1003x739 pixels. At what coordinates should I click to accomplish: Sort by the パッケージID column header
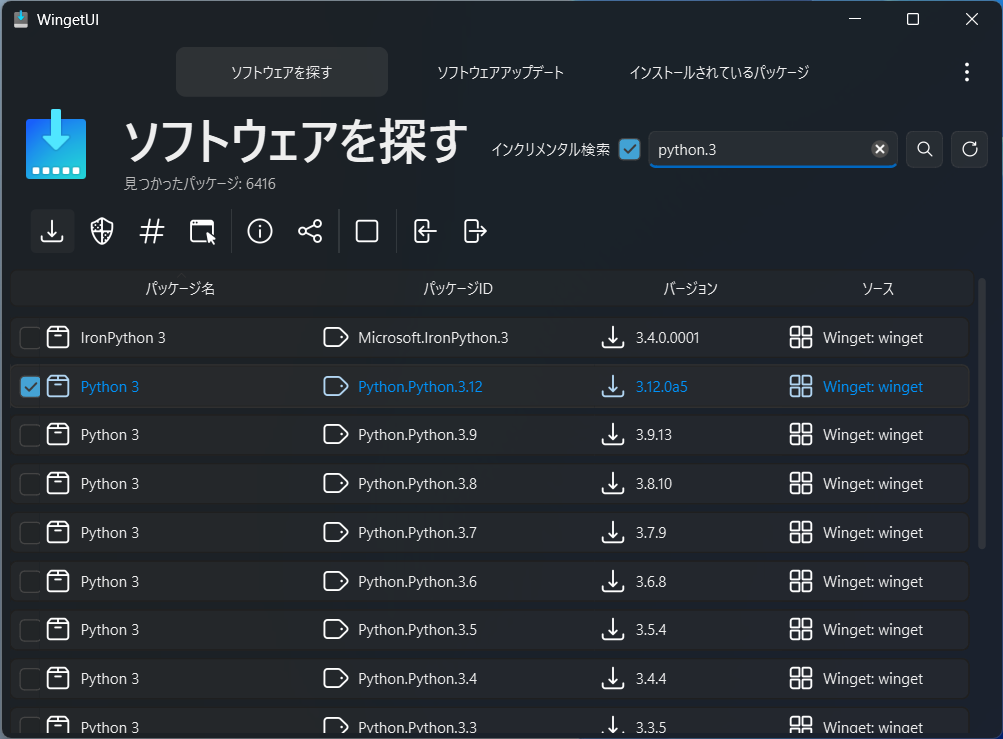coord(458,288)
